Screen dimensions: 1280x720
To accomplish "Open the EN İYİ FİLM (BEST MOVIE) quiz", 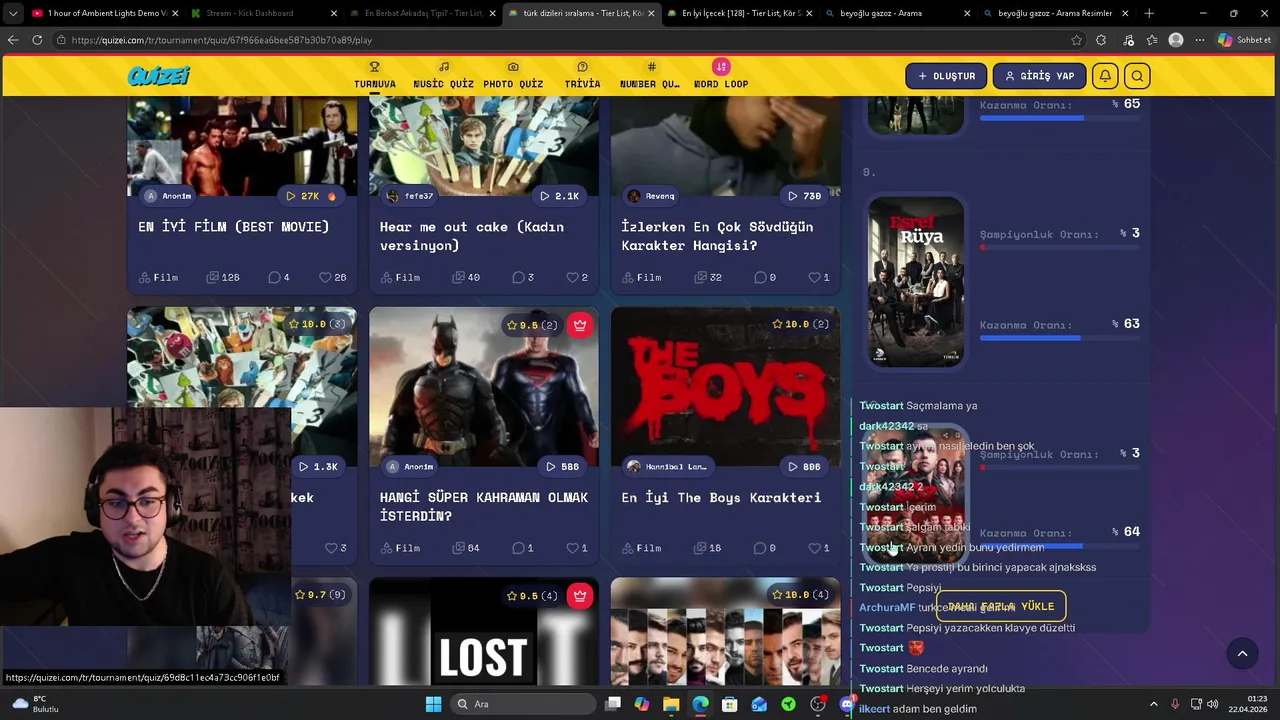I will tap(234, 227).
